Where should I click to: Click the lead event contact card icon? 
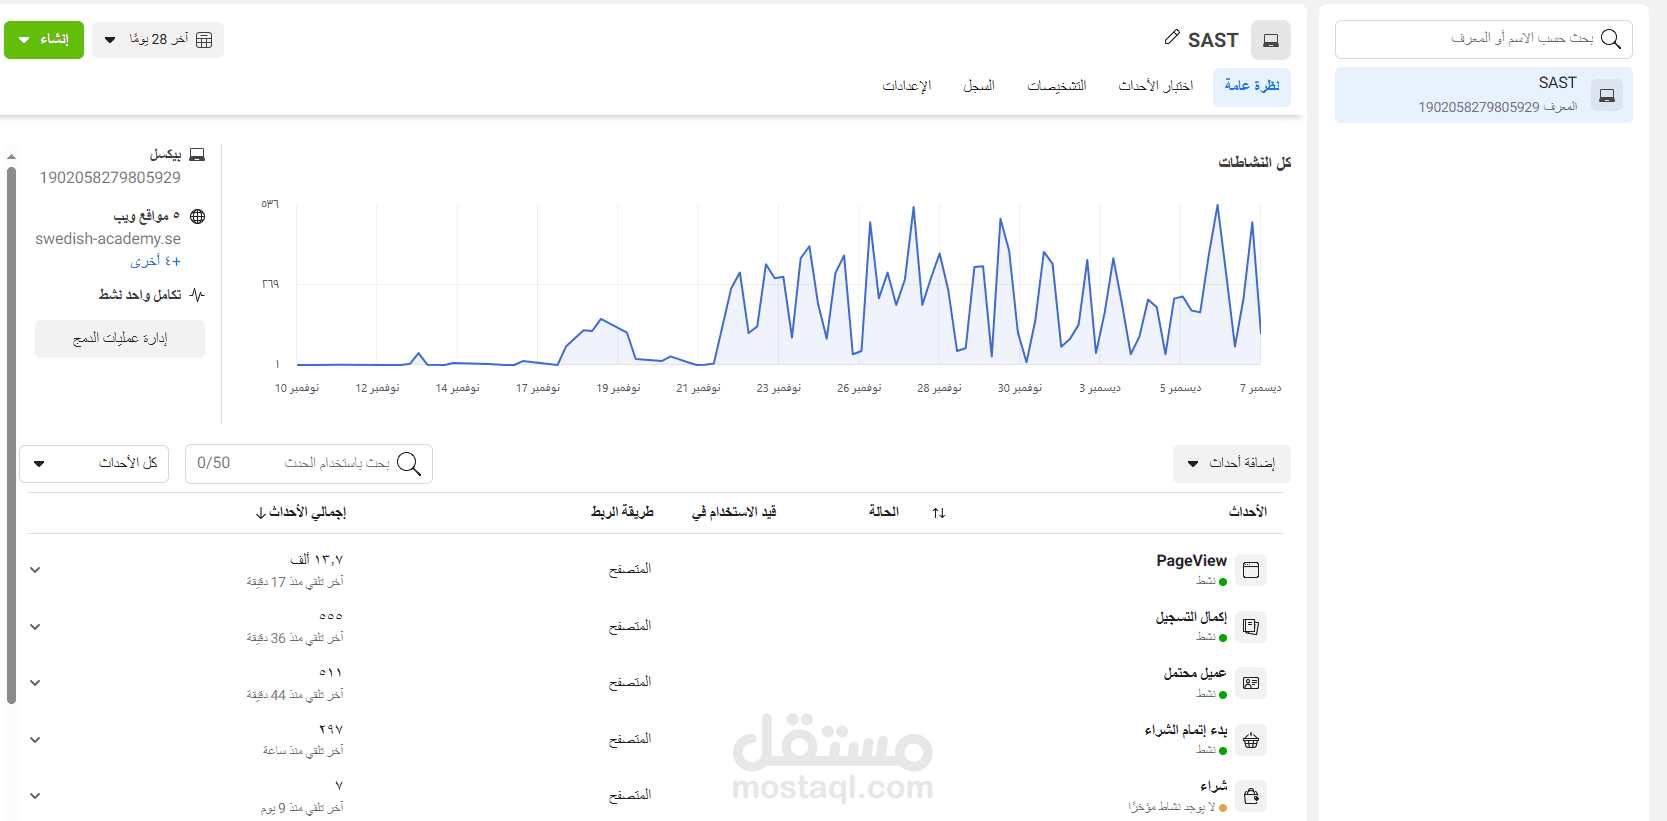(x=1251, y=683)
